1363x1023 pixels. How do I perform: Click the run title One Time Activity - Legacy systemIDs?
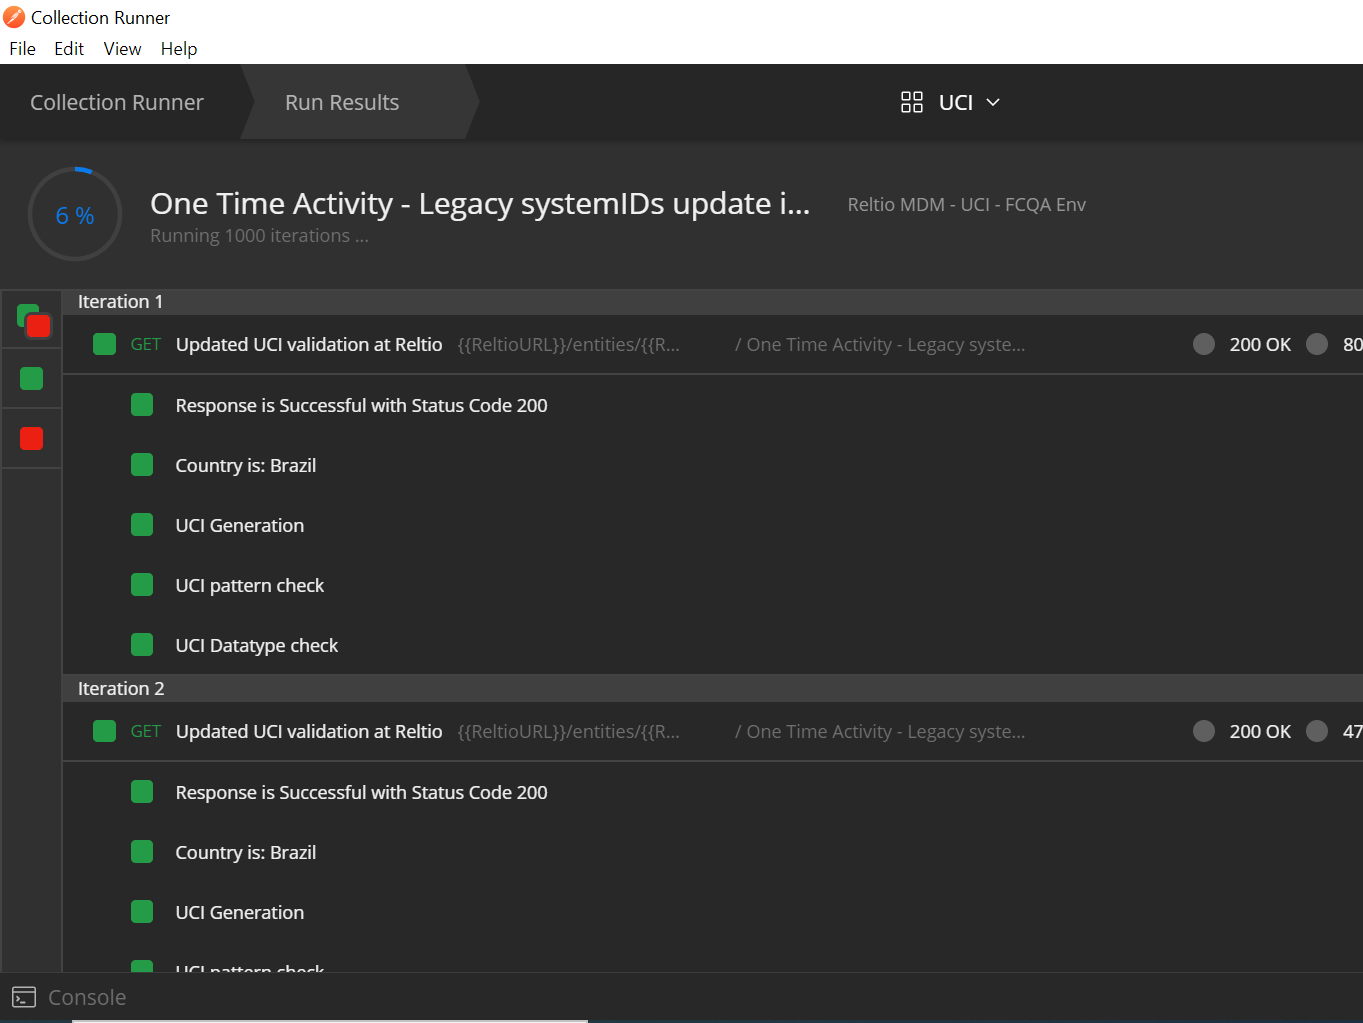(x=480, y=204)
